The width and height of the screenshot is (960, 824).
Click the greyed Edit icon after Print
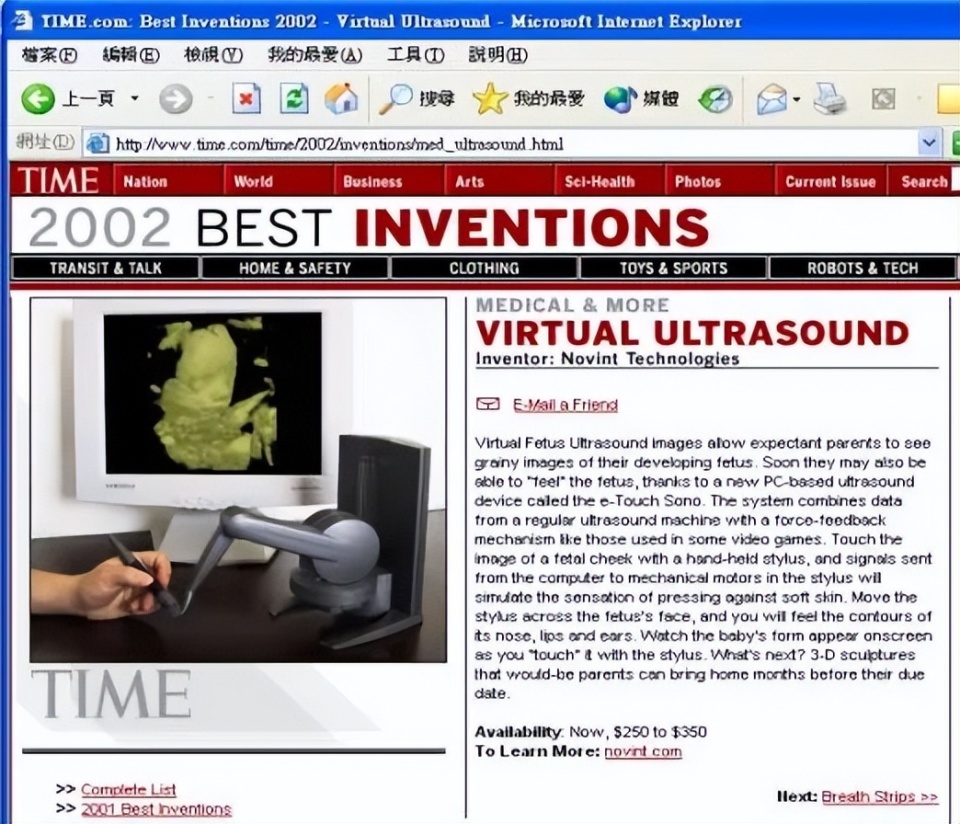pos(883,99)
